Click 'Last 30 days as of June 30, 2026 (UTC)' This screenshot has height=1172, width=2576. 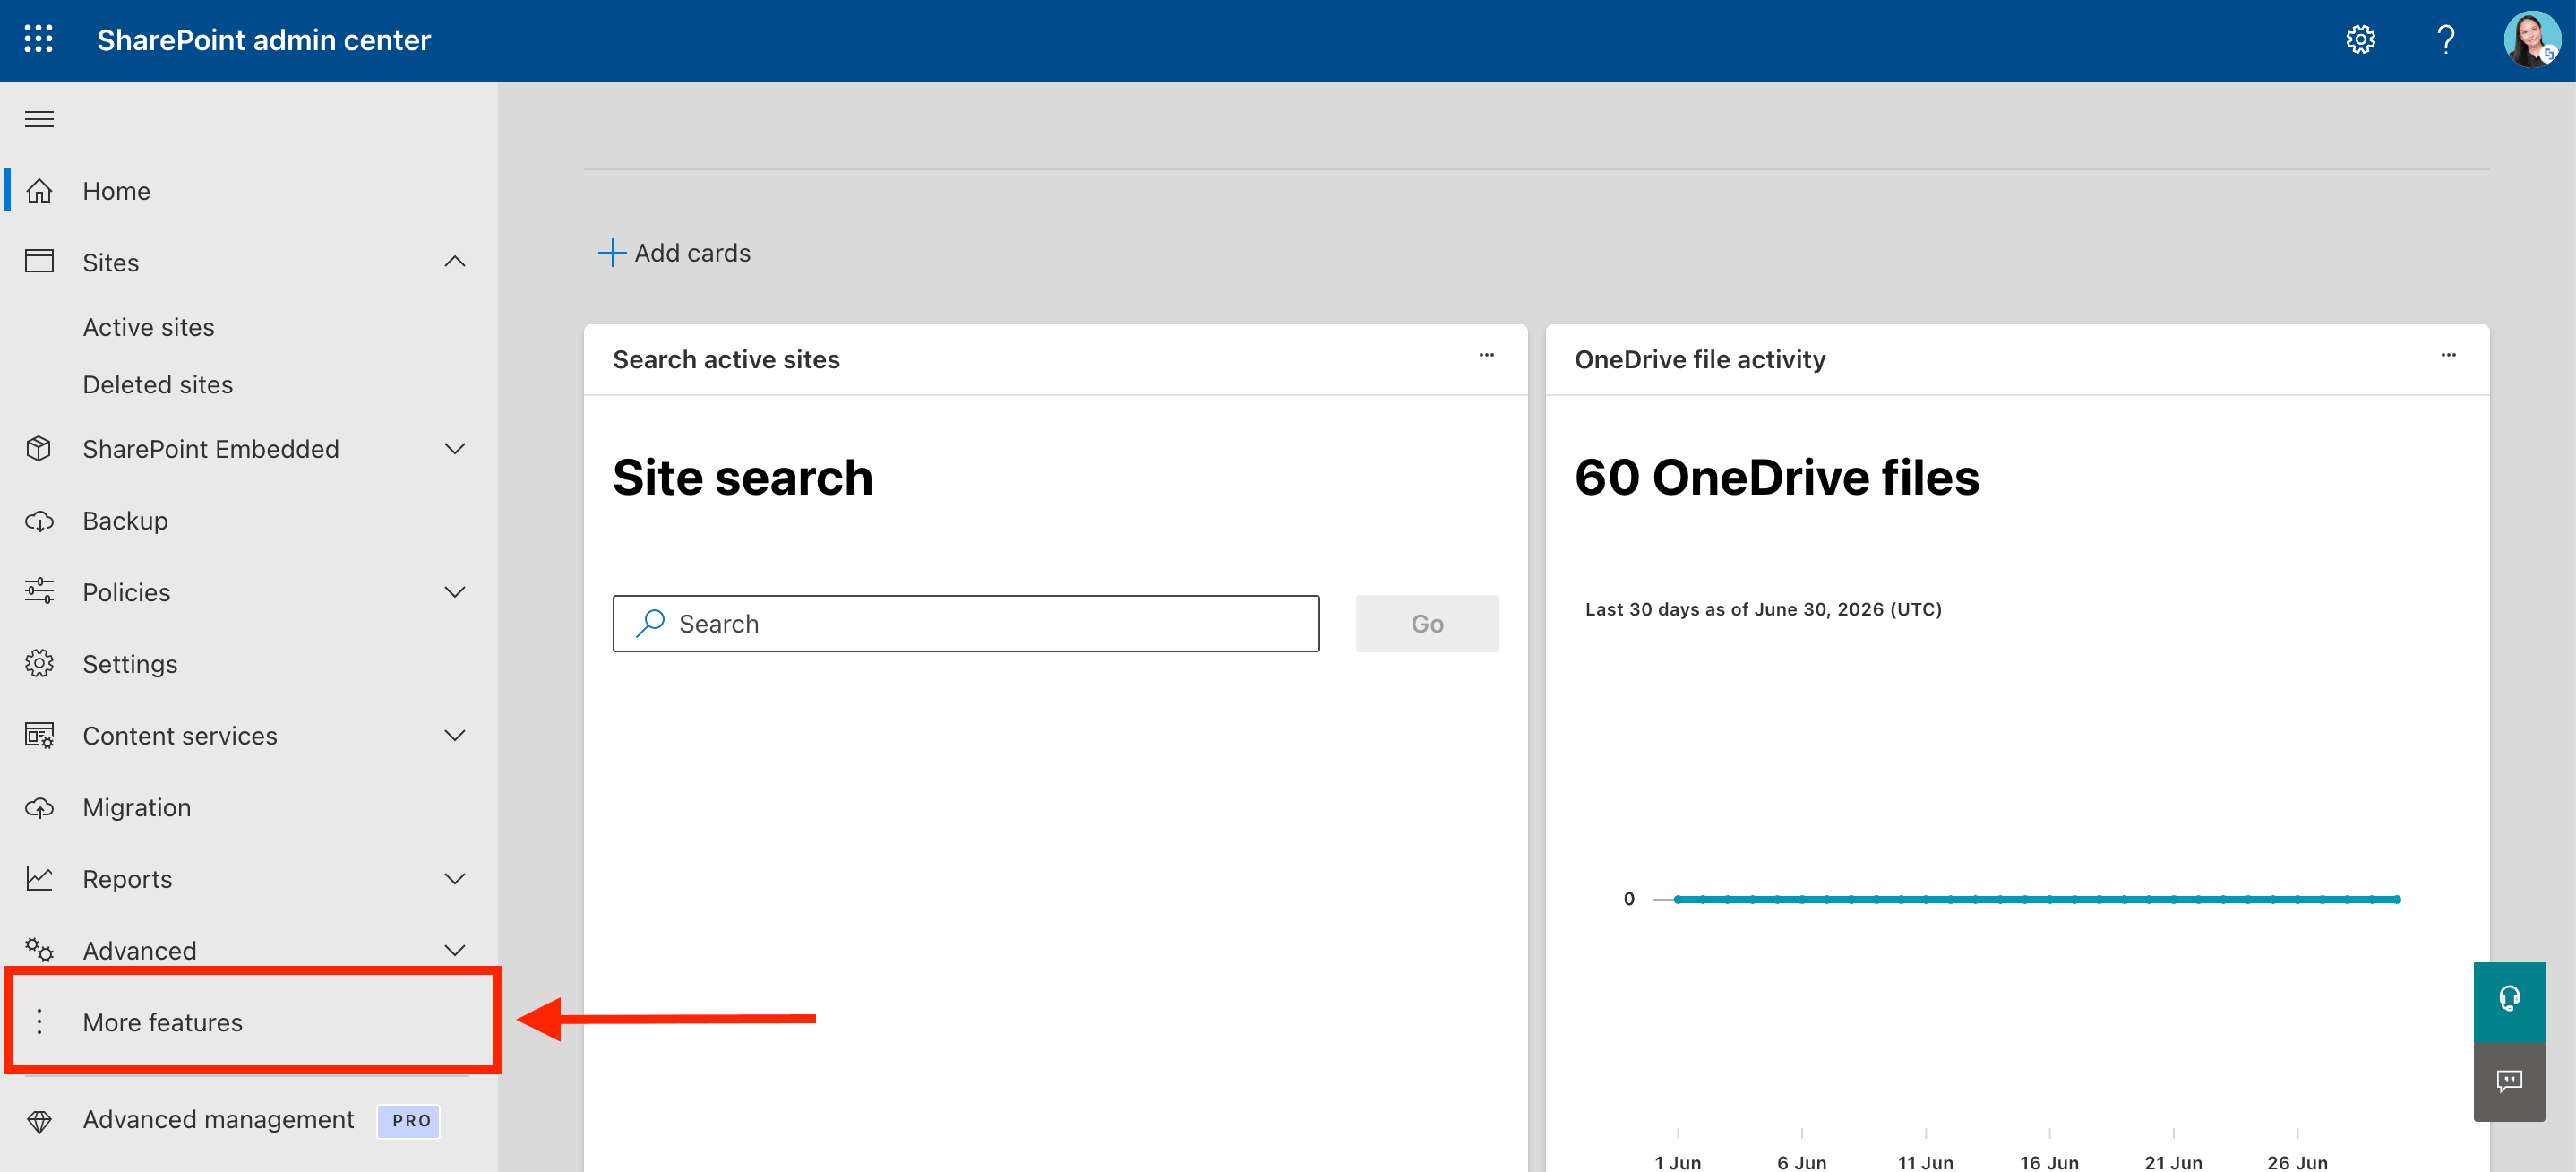pos(1763,609)
